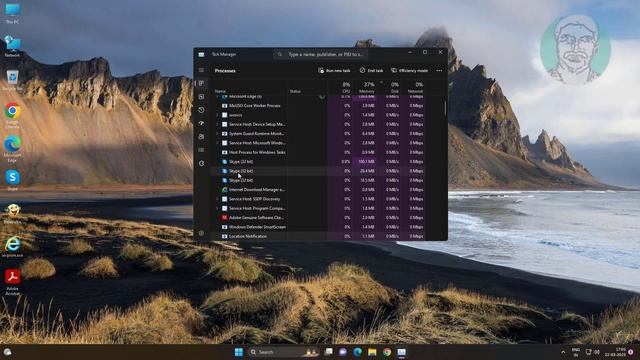Select Adobe Genuine Software Client process

[x=319, y=218]
